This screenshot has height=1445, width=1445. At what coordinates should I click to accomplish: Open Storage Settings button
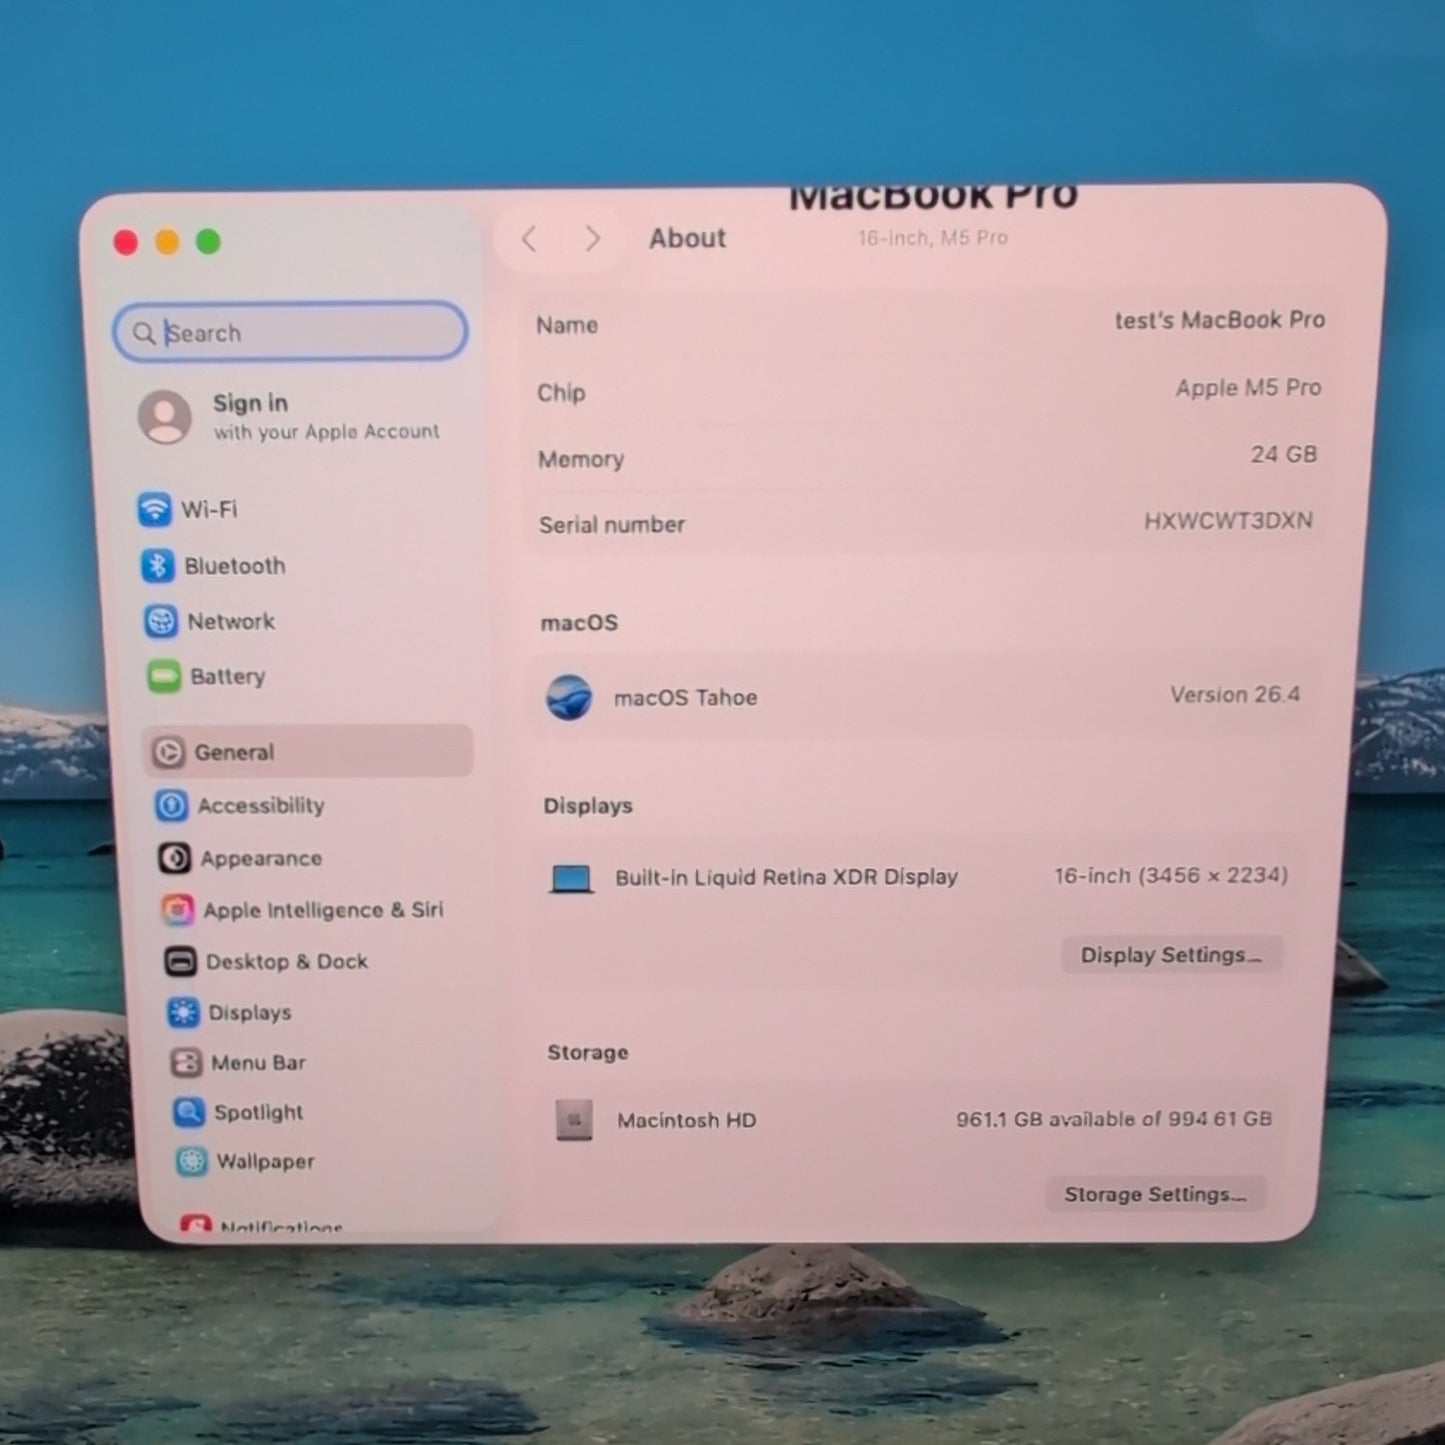1155,1194
